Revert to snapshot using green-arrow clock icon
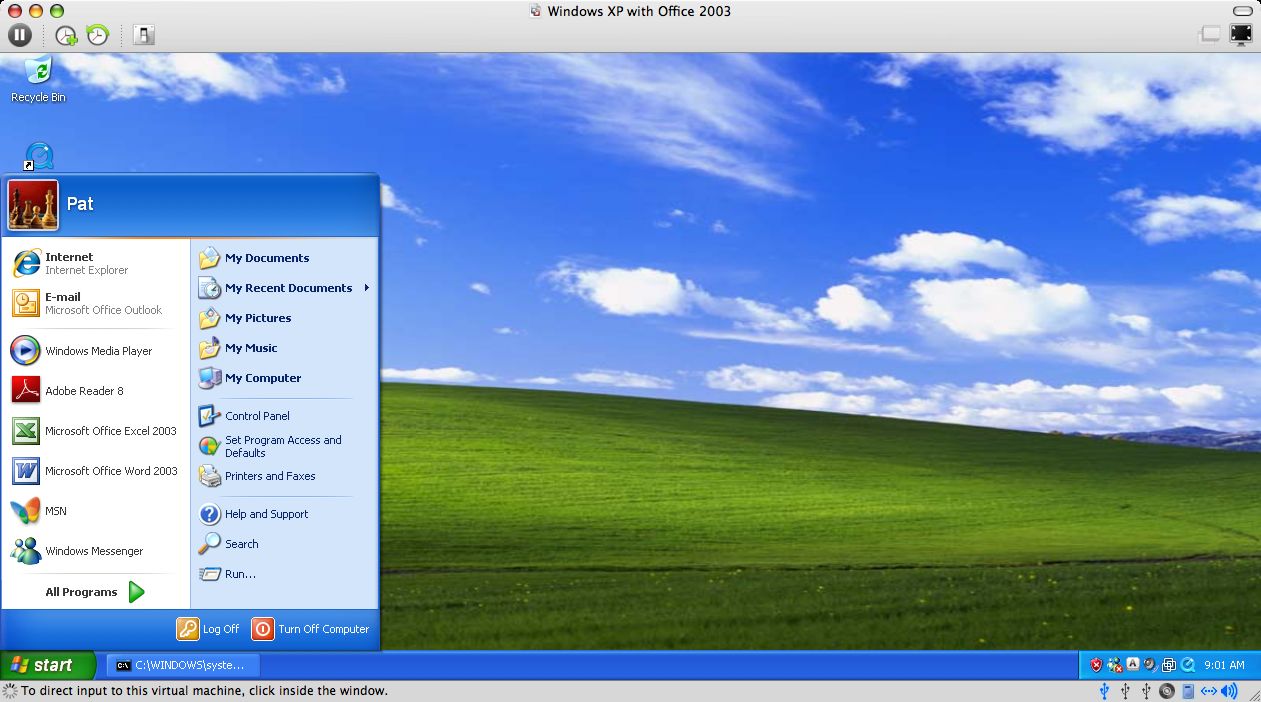 pos(97,35)
